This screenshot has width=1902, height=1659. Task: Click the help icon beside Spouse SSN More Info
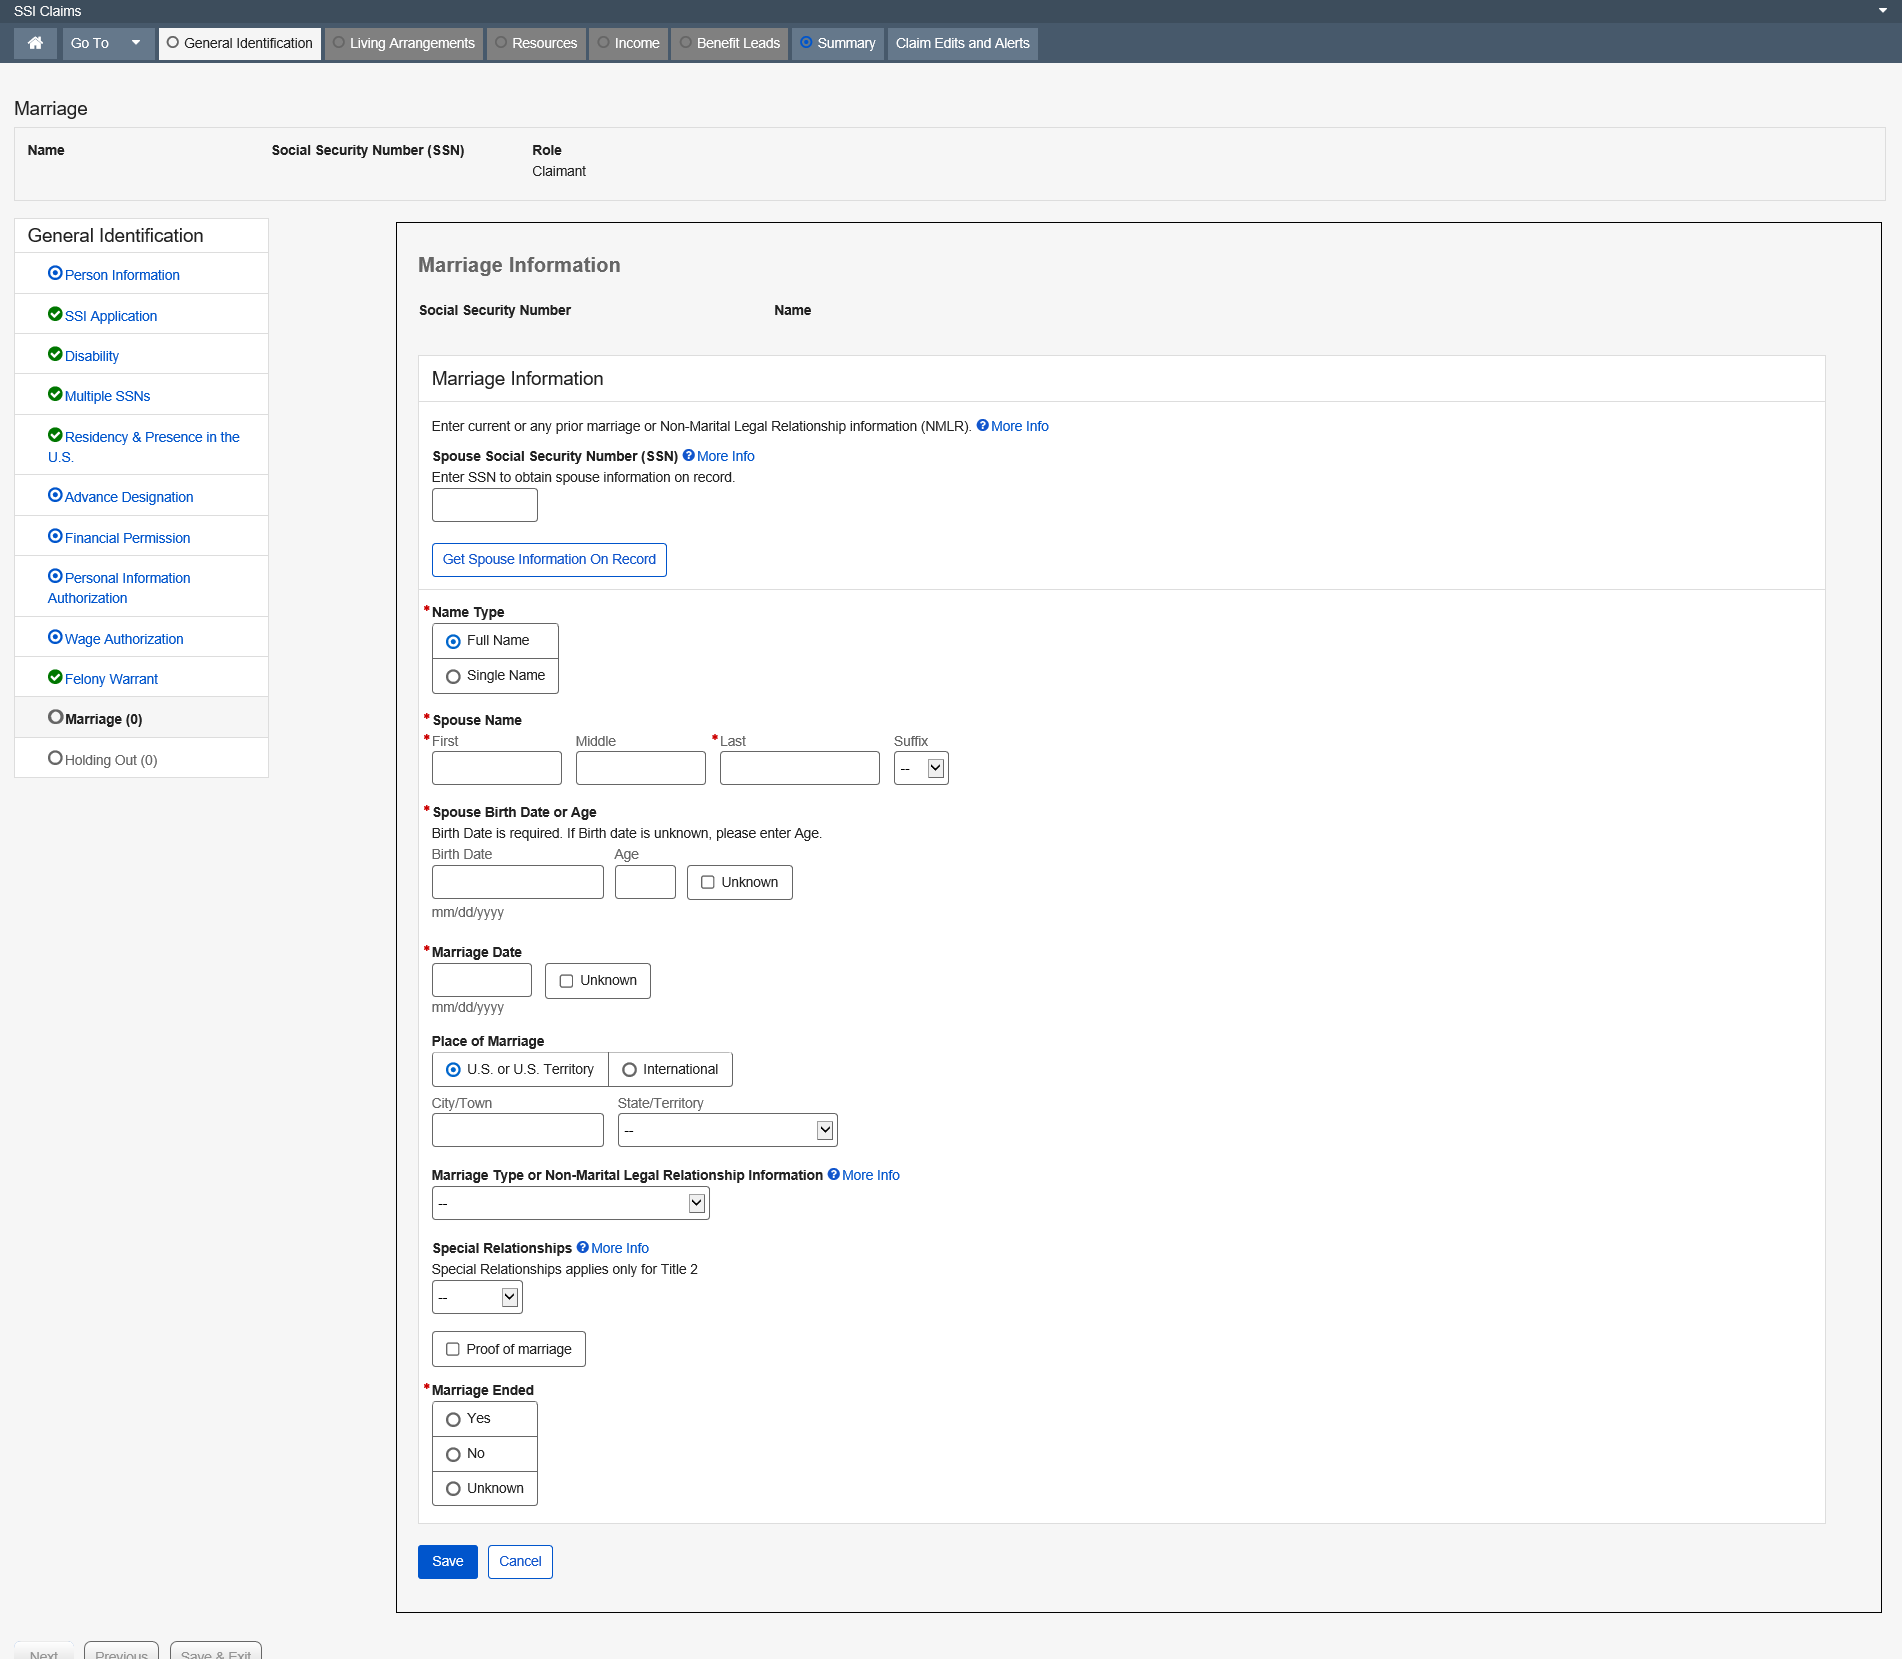[688, 456]
